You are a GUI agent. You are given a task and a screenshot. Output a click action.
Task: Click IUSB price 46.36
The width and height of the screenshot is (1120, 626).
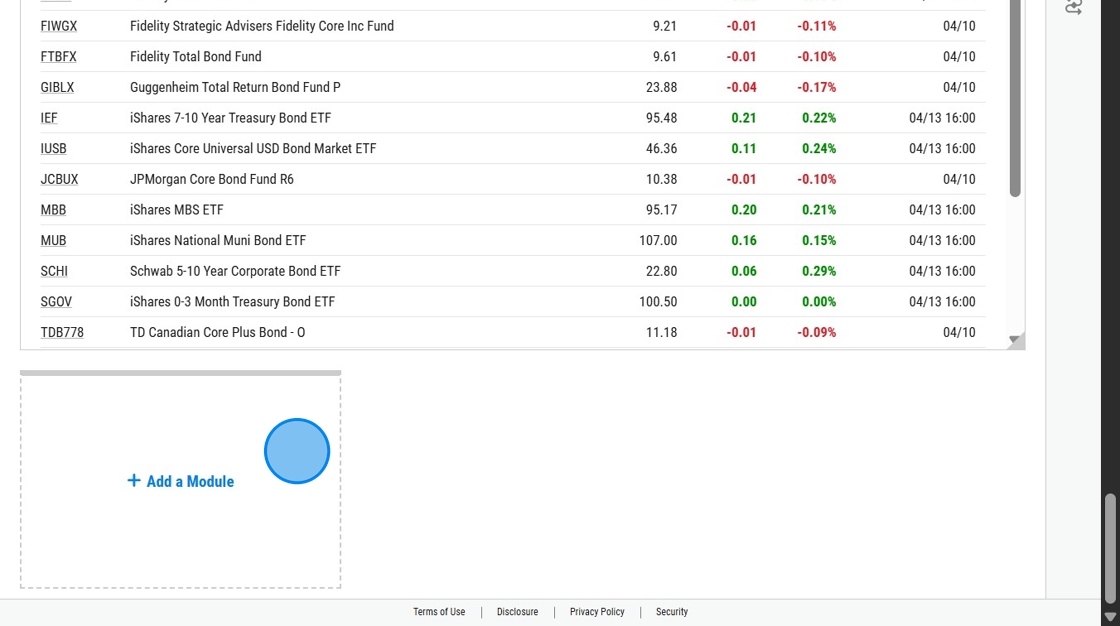(661, 149)
